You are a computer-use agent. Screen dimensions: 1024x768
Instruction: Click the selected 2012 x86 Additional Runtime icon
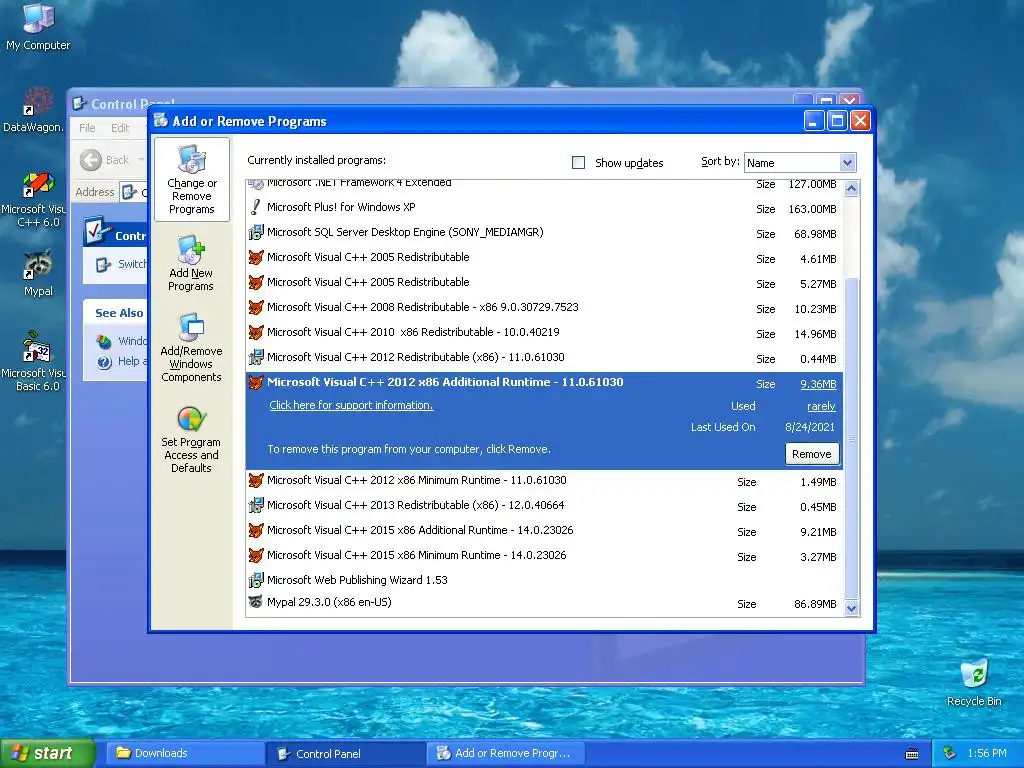pyautogui.click(x=256, y=383)
